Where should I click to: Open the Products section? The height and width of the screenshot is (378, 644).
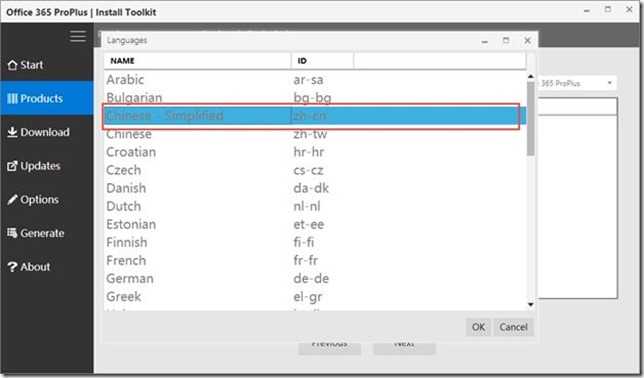click(47, 99)
